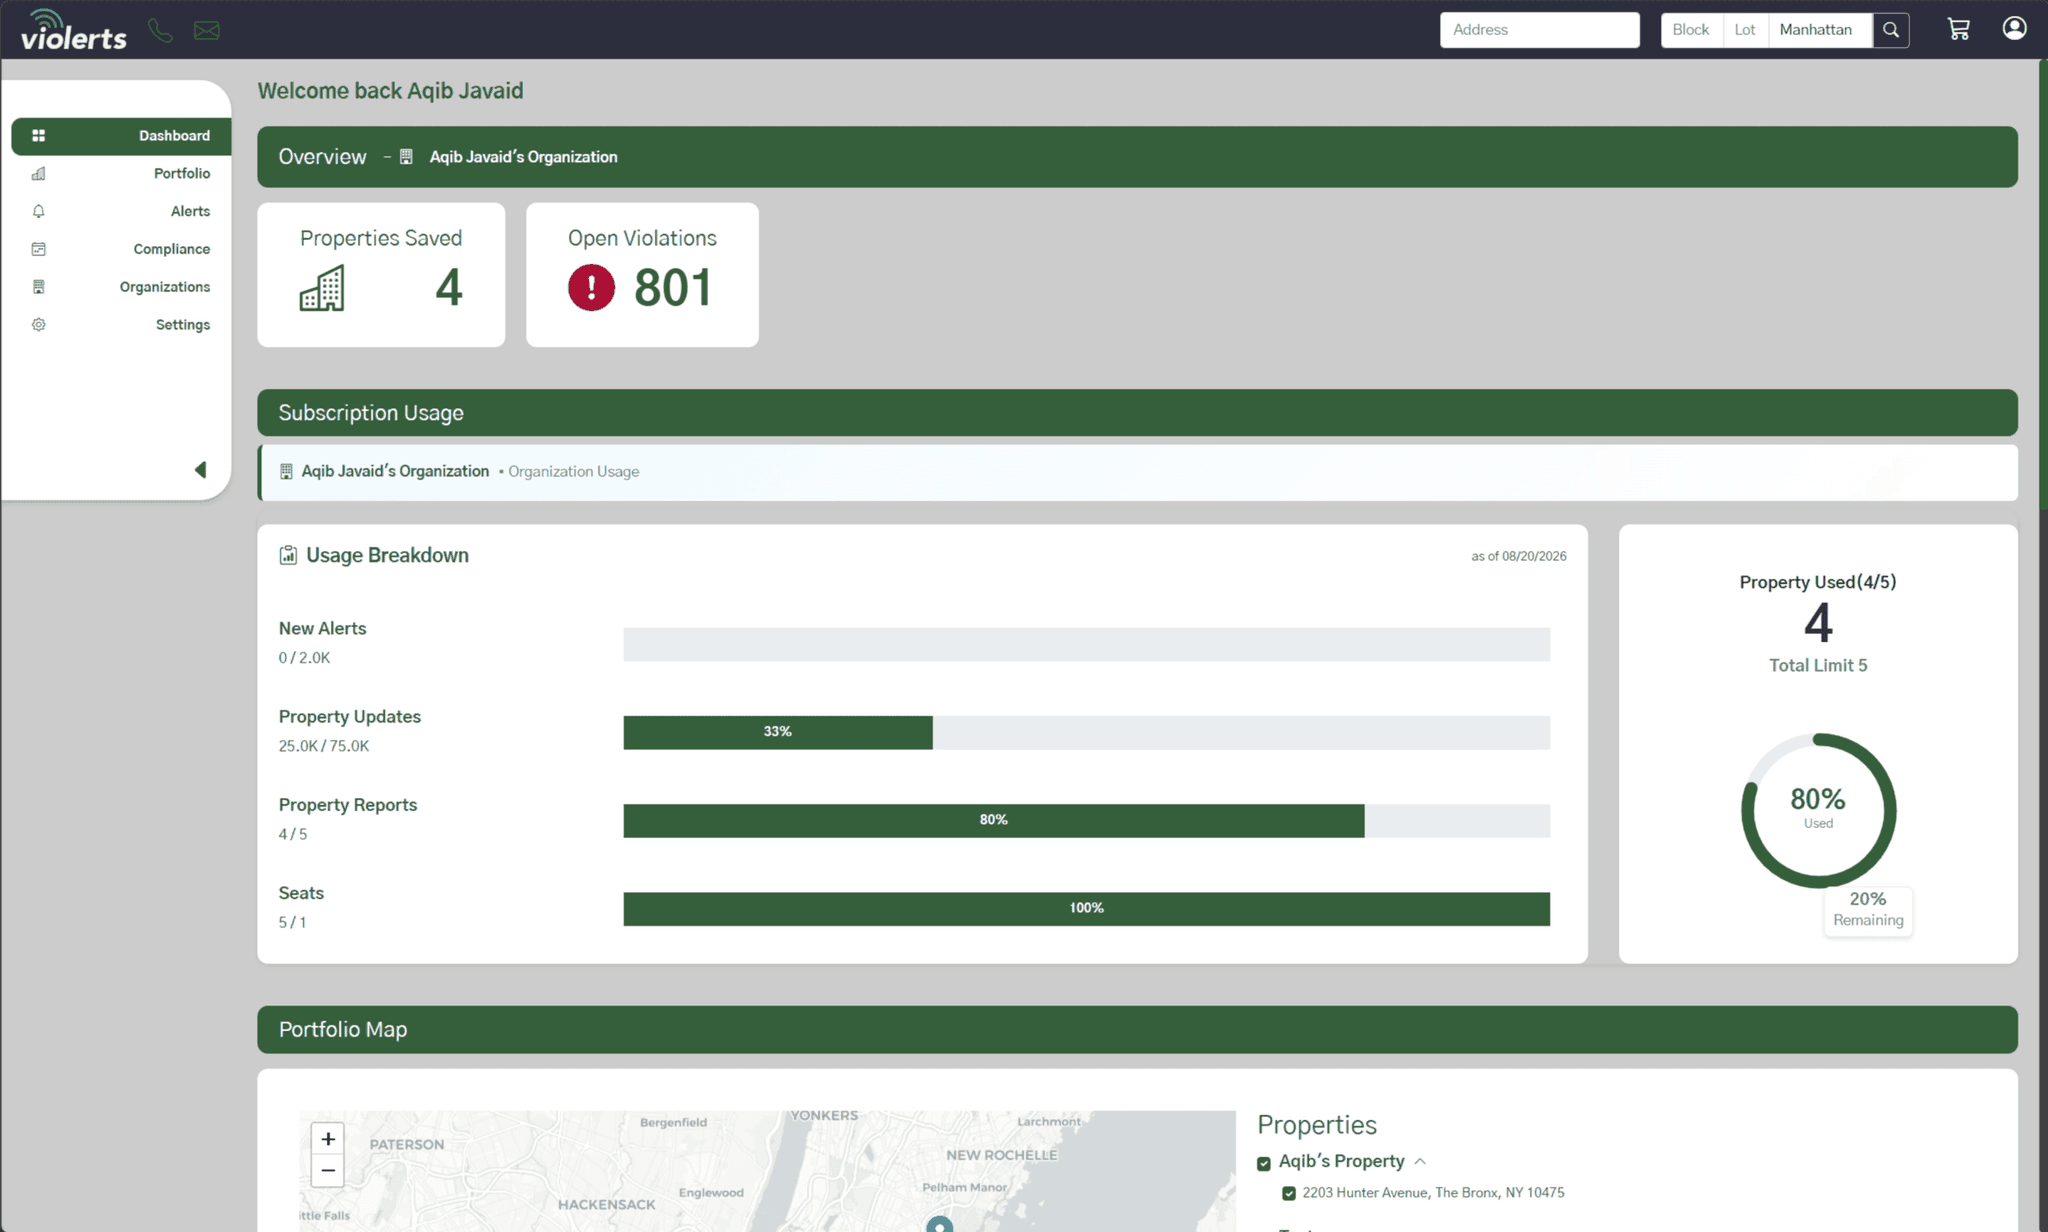Collapse the Aqib's Property group chevron
The height and width of the screenshot is (1232, 2048).
1420,1161
